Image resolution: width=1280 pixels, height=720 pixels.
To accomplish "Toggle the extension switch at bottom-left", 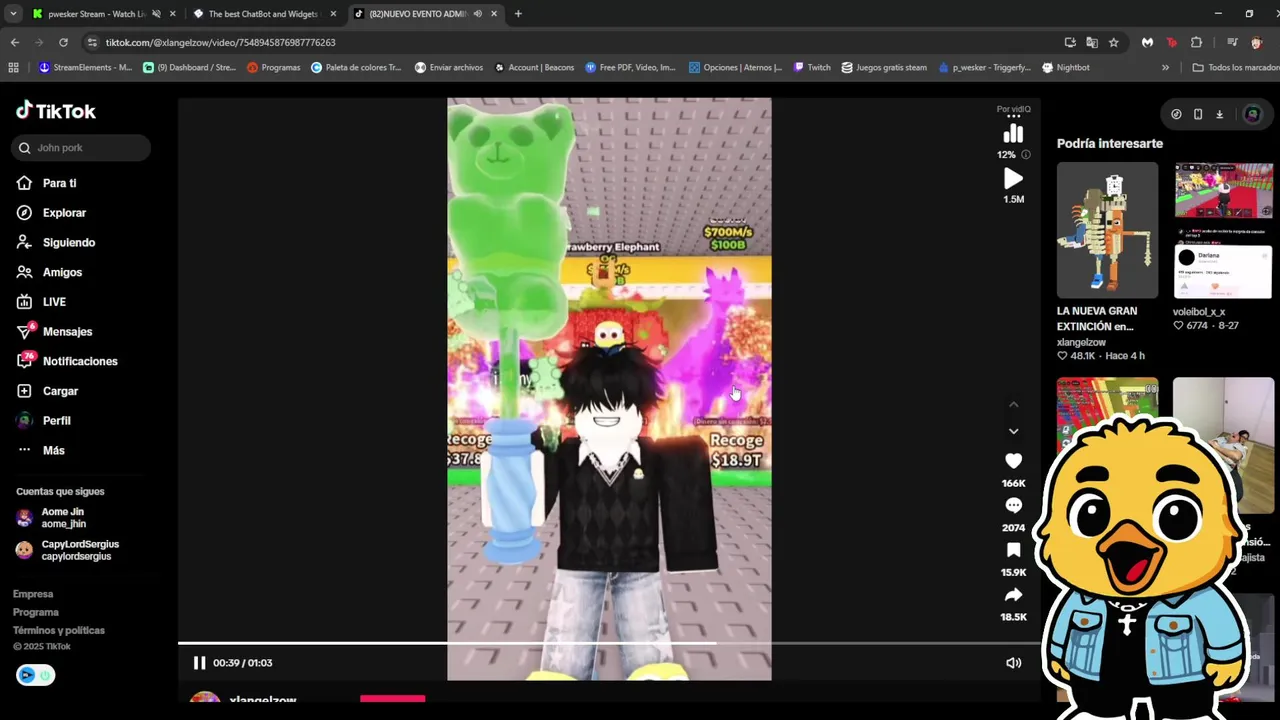I will pos(35,675).
